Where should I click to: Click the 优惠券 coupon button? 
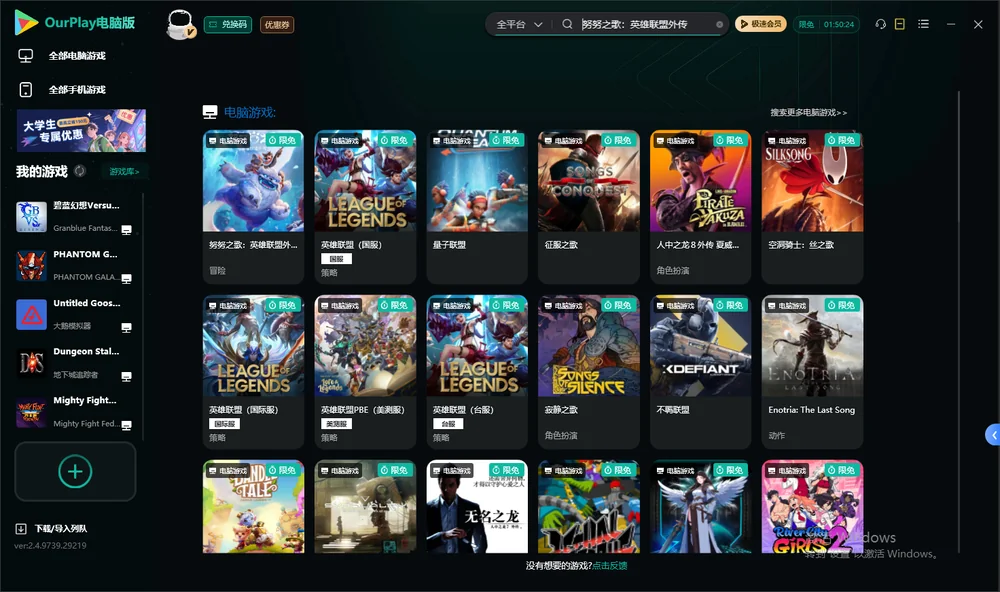(x=277, y=24)
